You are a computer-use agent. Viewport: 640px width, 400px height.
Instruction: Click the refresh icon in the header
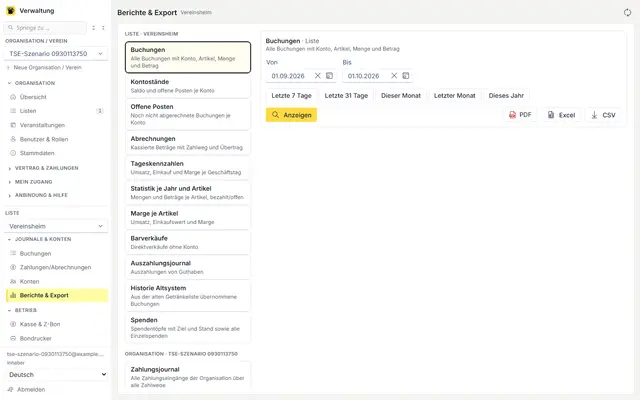[627, 12]
